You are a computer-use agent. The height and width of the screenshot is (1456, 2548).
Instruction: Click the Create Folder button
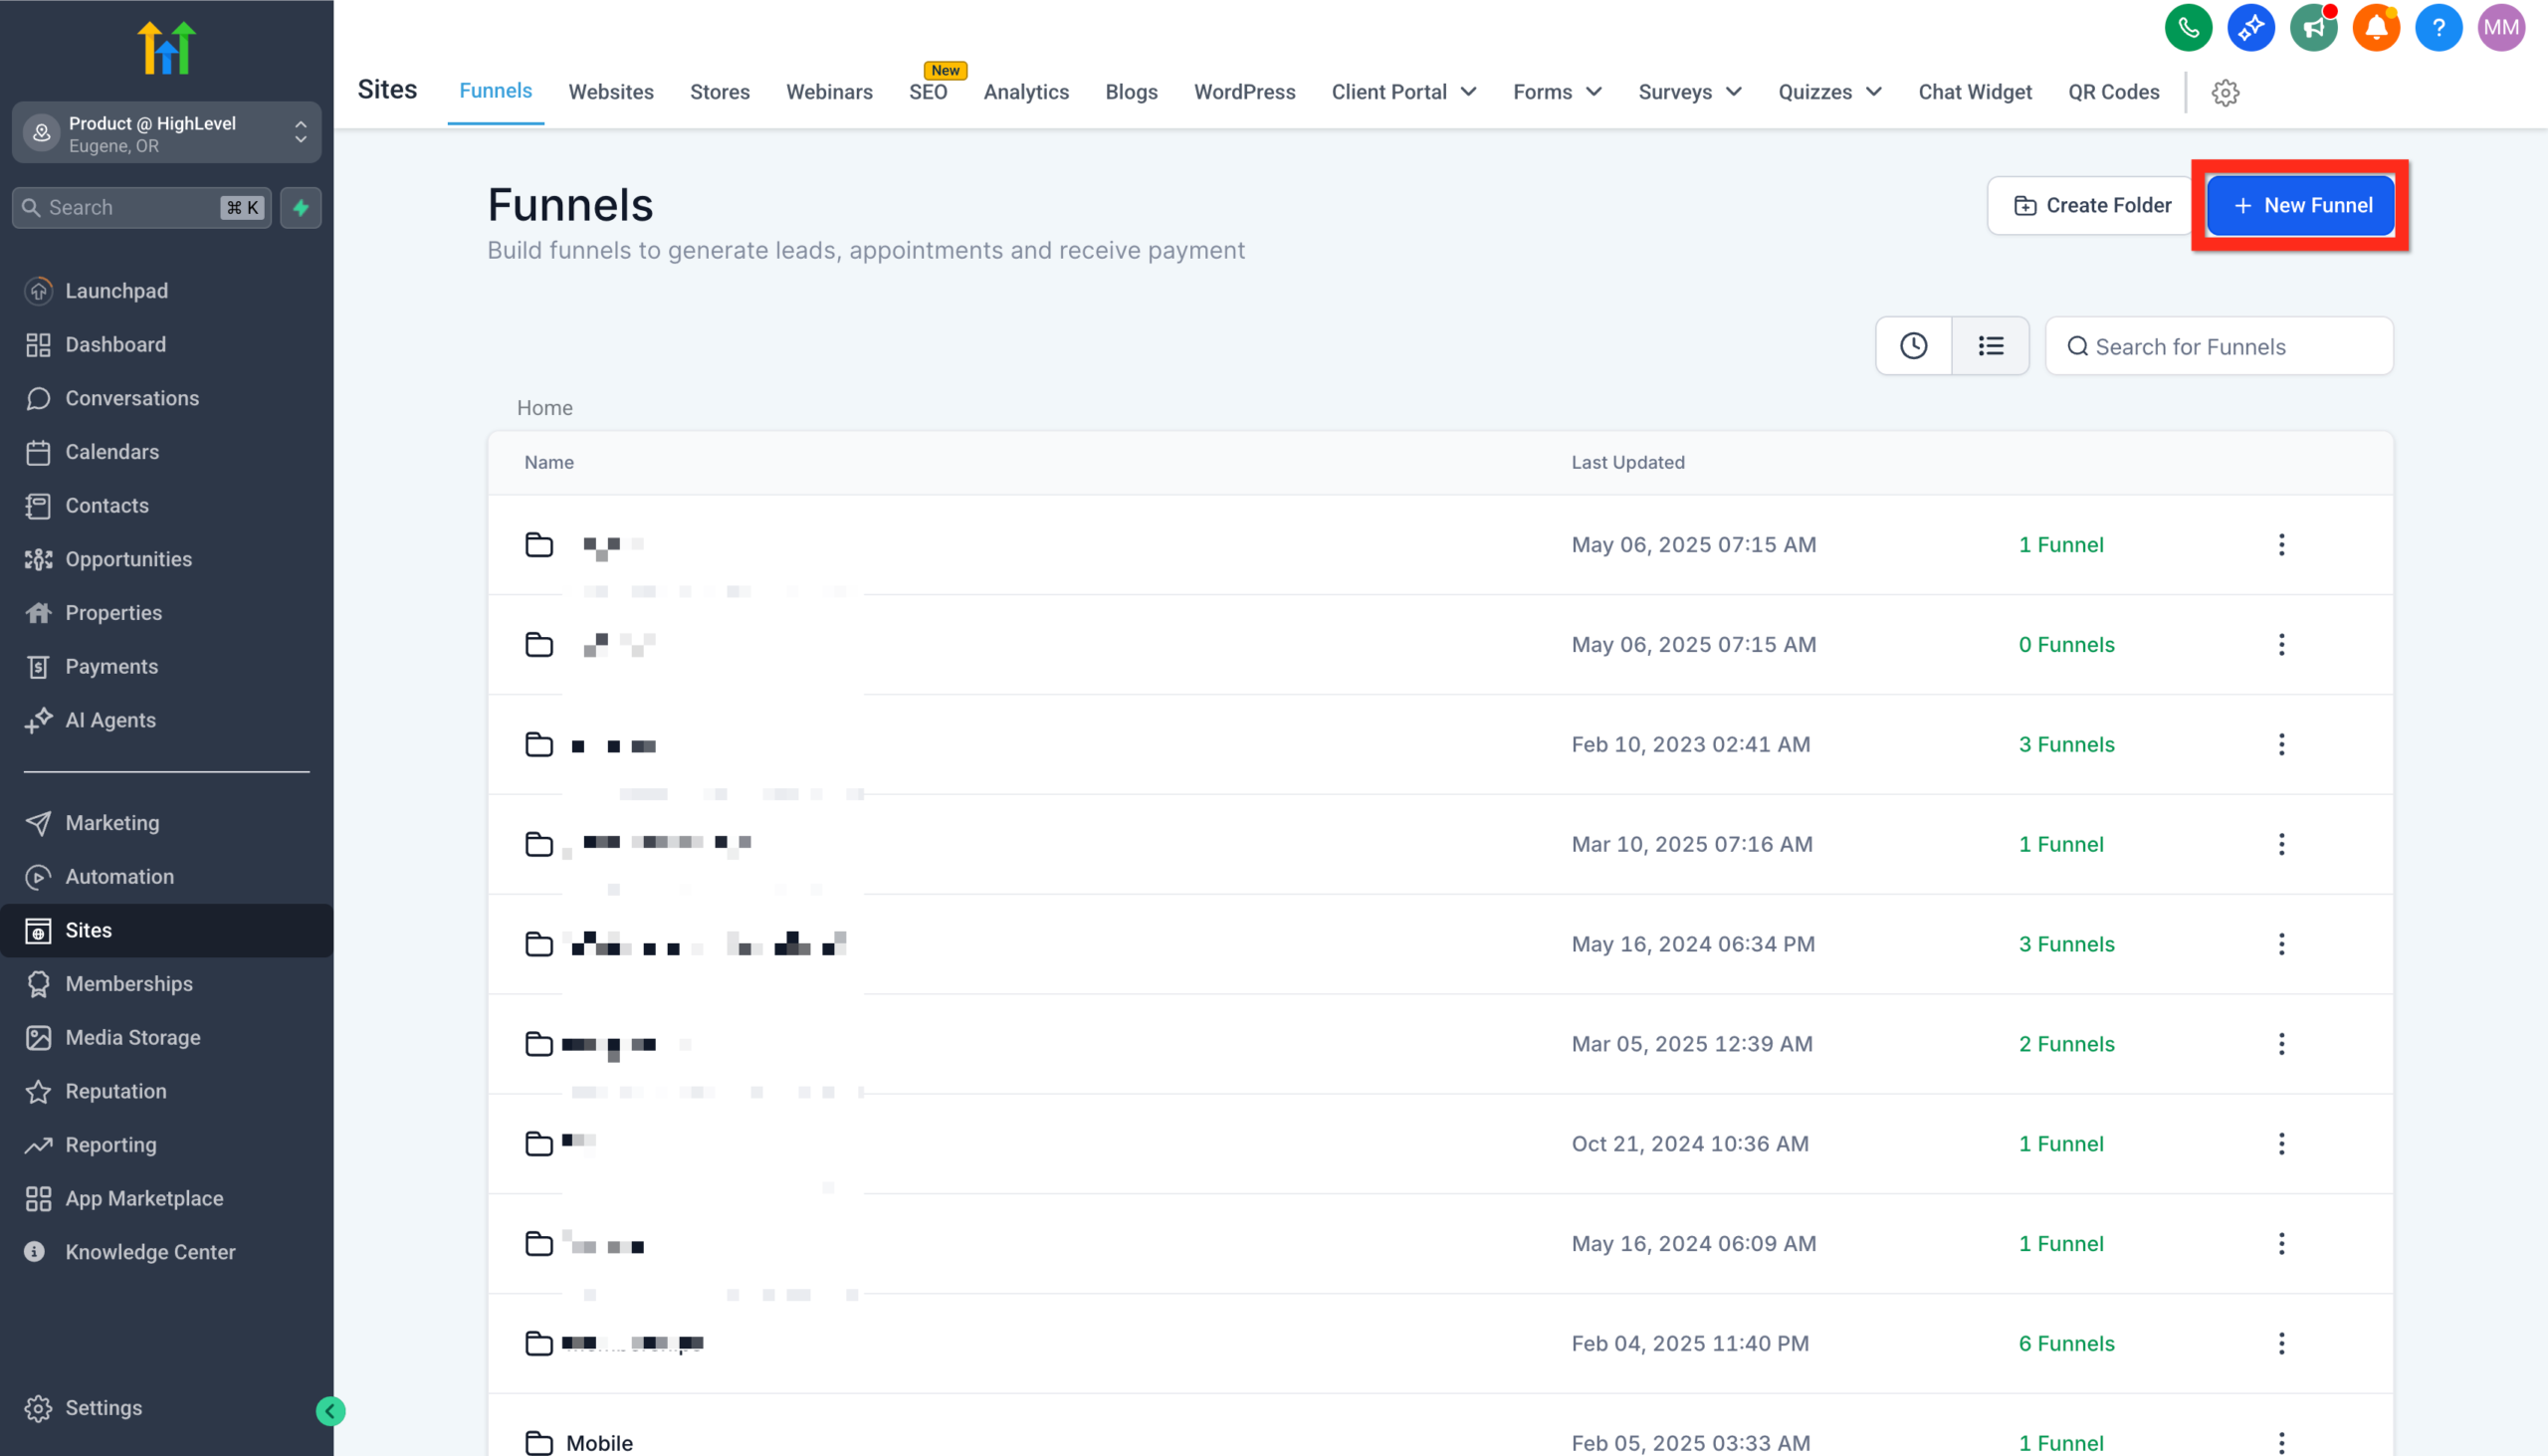(x=2088, y=205)
